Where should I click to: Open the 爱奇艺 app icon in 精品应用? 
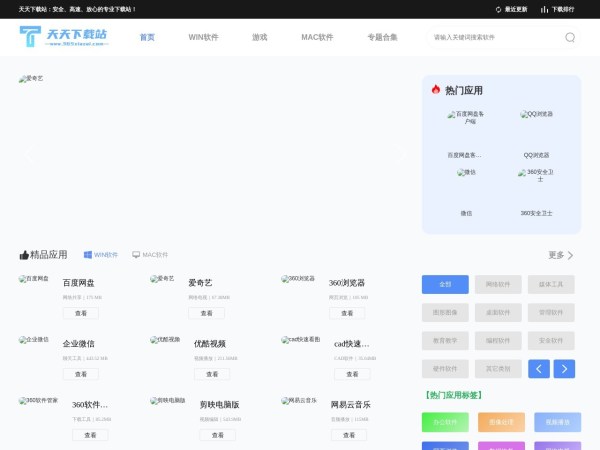(162, 279)
